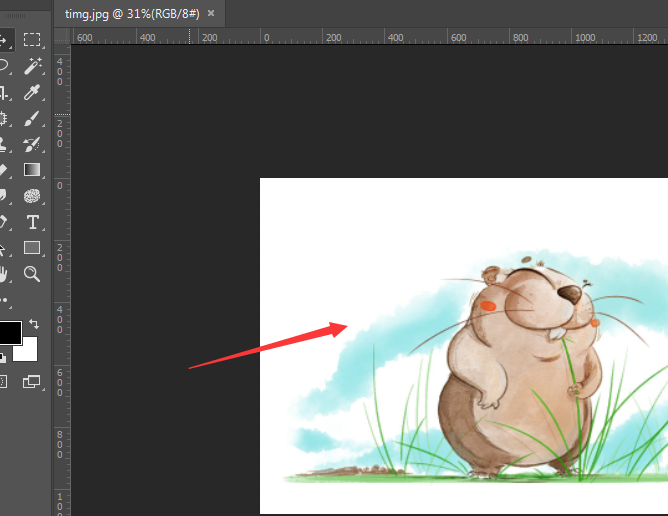Switch to the timg.jpg document tab
Image resolution: width=668 pixels, height=516 pixels.
(128, 14)
